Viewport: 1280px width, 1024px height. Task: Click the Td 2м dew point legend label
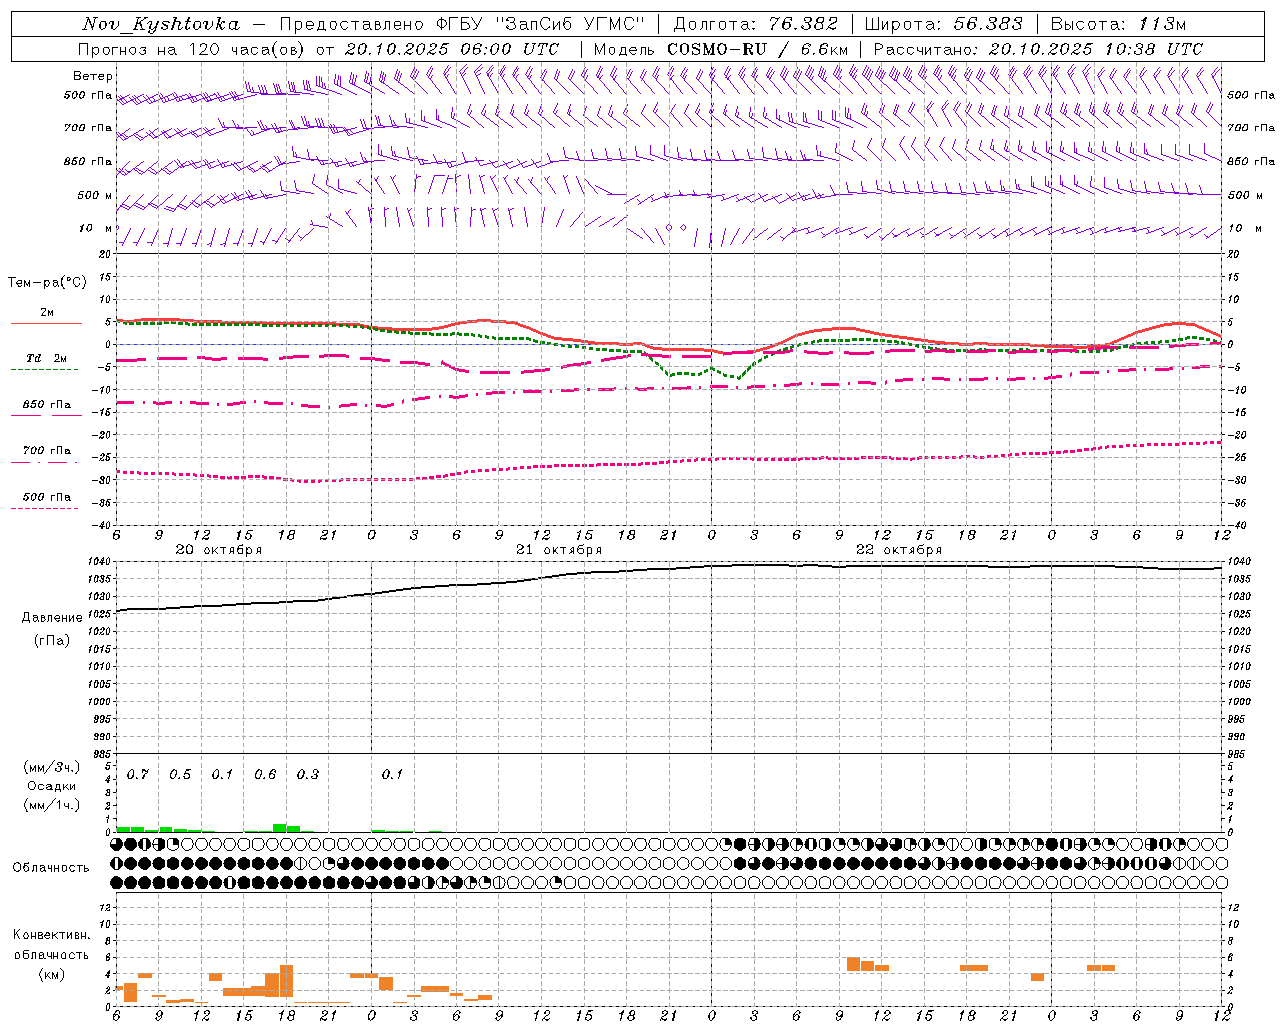47,358
